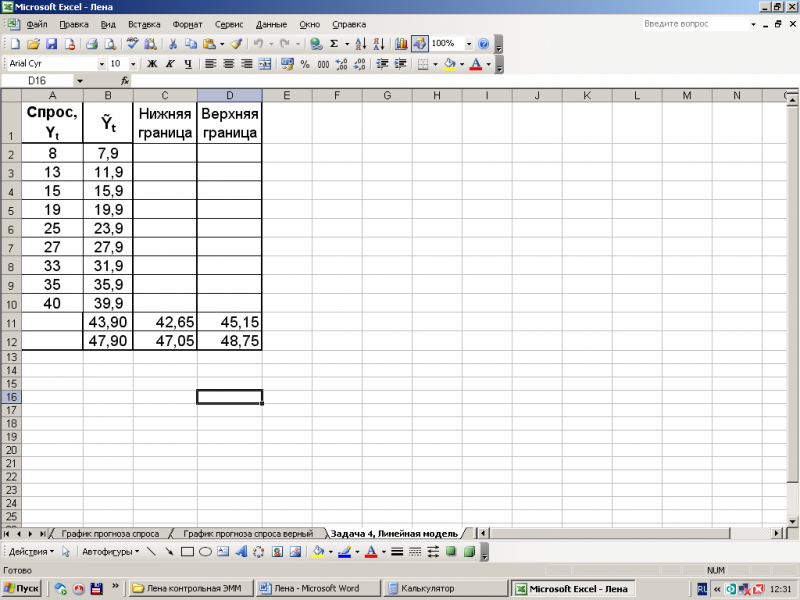This screenshot has width=800, height=600.
Task: Toggle the select objects arrow tool
Action: [x=65, y=552]
